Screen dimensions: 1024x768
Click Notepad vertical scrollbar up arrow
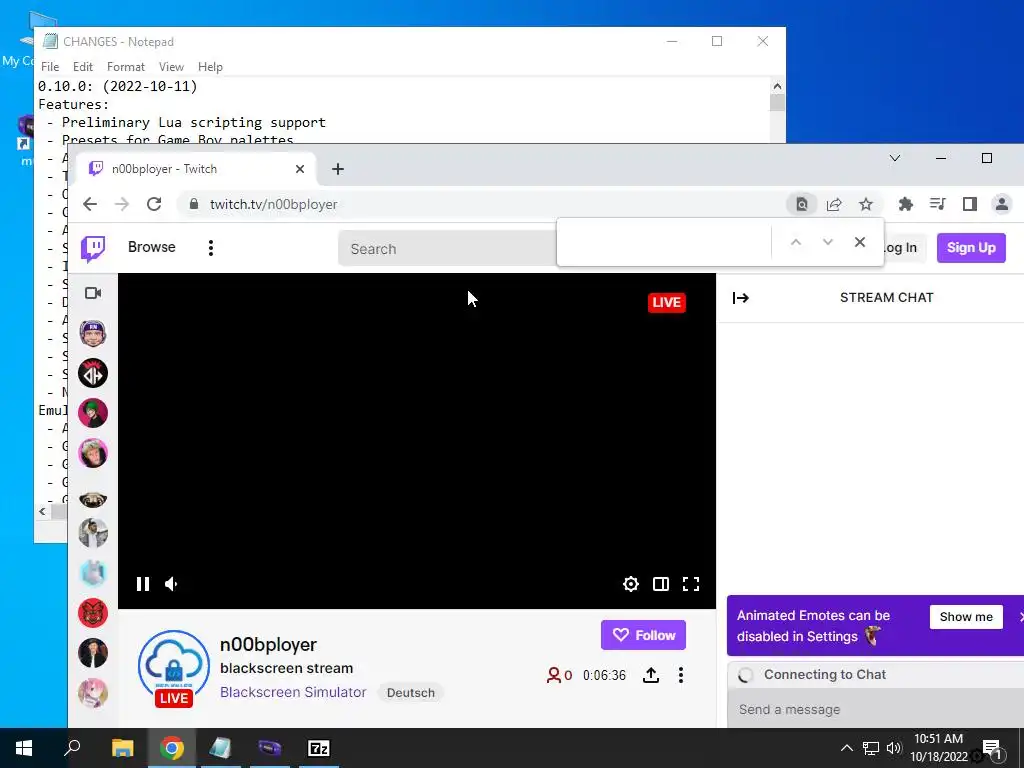coord(777,86)
